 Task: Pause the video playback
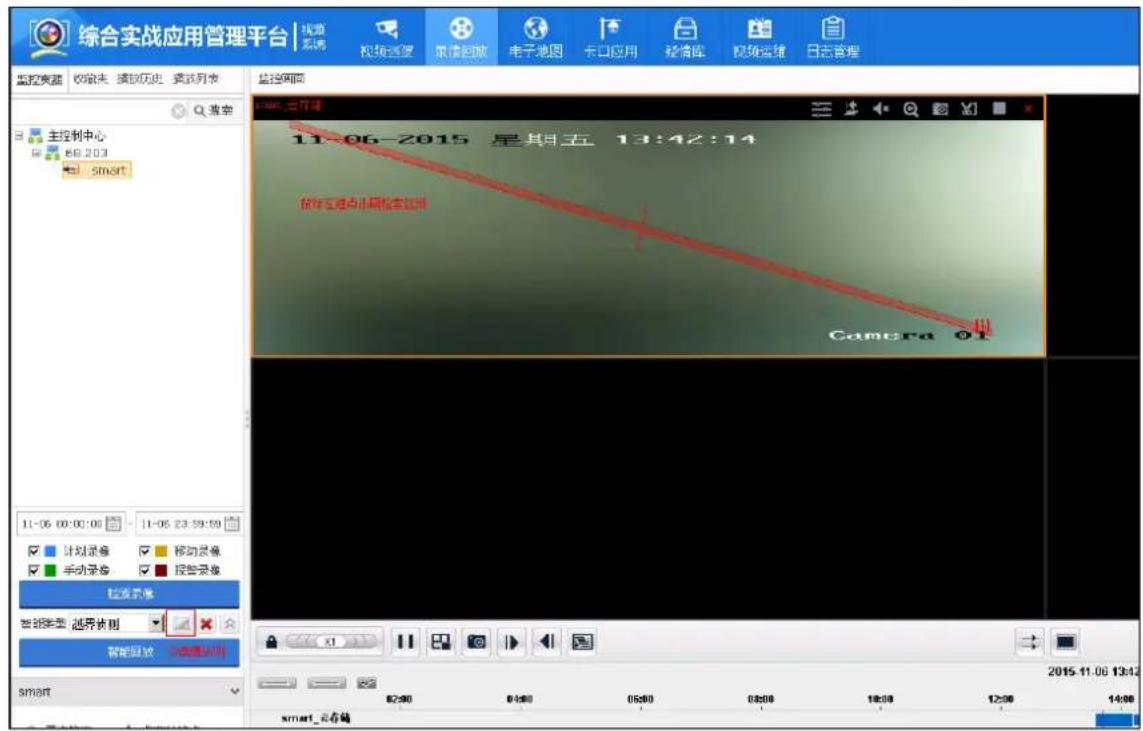click(x=405, y=642)
